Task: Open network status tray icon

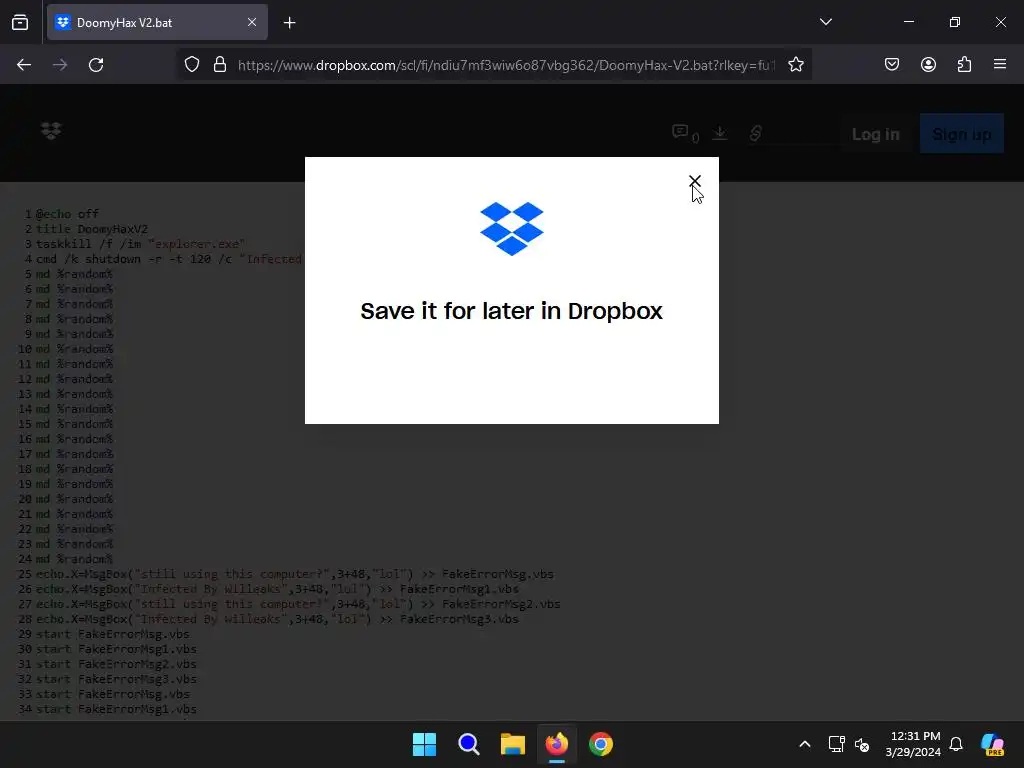Action: pos(836,744)
